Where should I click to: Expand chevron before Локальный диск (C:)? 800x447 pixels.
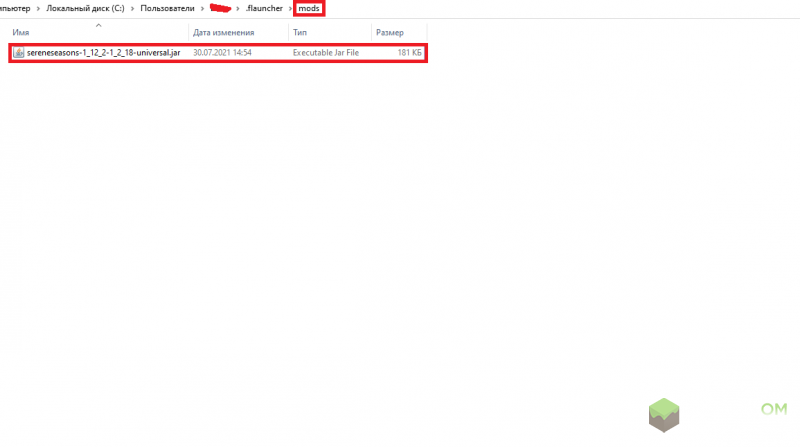pos(38,8)
